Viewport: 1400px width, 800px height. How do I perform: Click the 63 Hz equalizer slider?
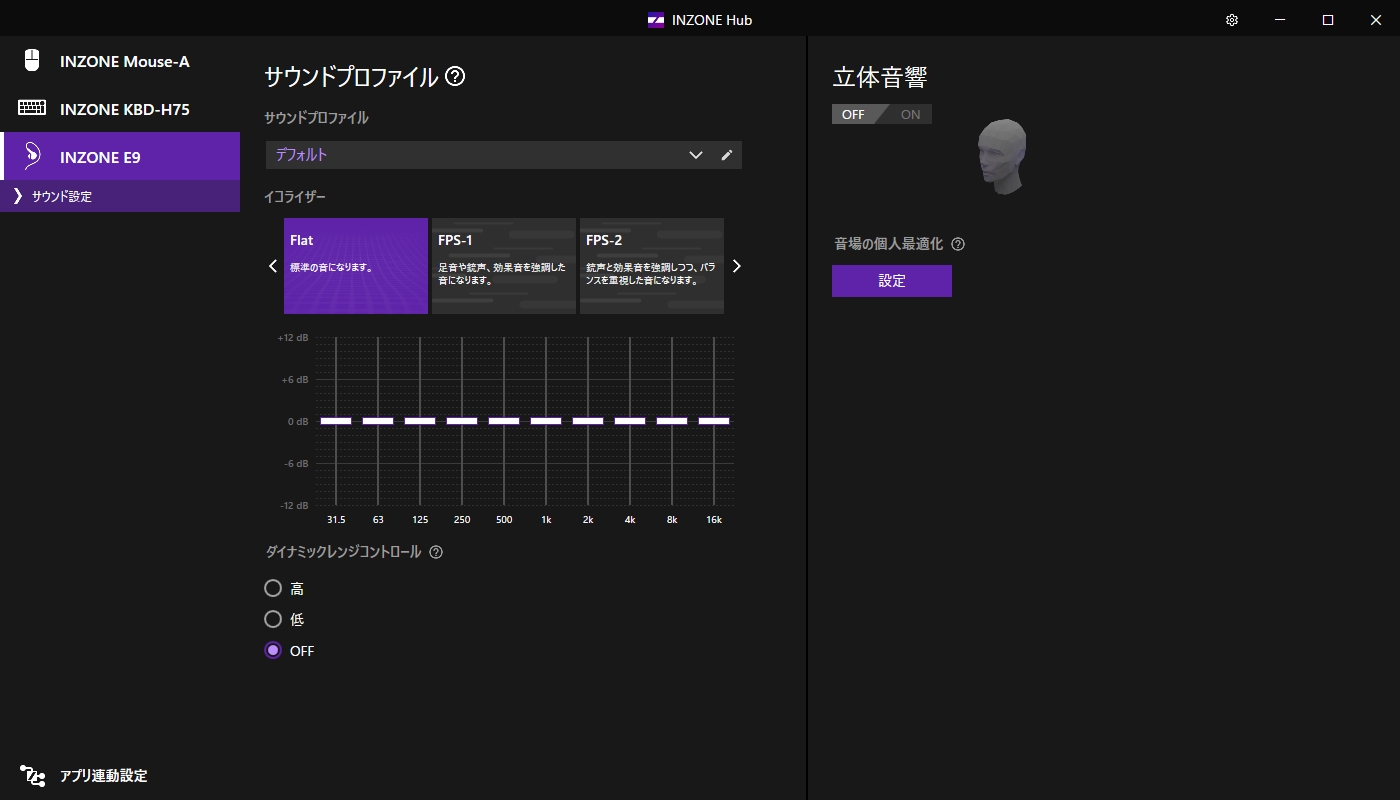[378, 421]
